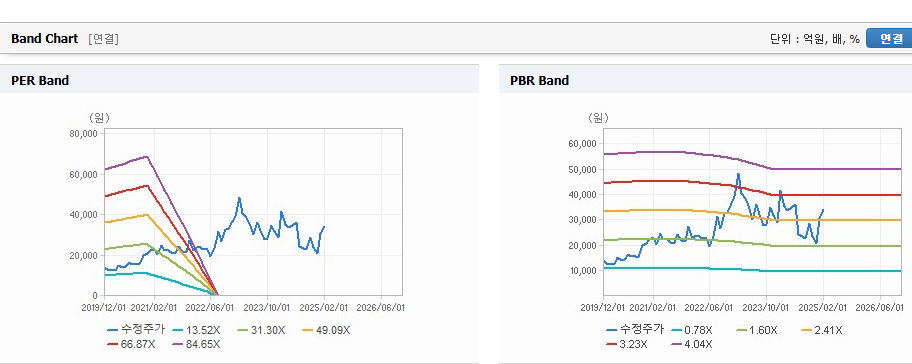Image resolution: width=912 pixels, height=364 pixels.
Task: Toggle 84.65X legend series in PER Band
Action: (x=196, y=344)
